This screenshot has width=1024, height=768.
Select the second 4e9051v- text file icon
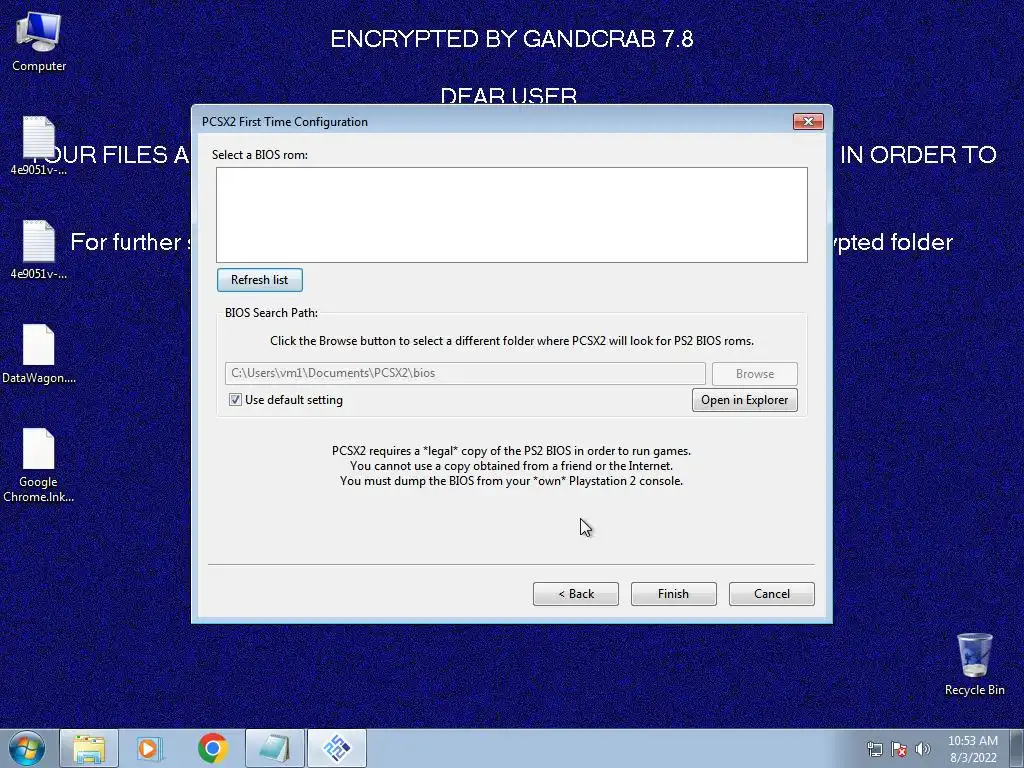[x=39, y=249]
